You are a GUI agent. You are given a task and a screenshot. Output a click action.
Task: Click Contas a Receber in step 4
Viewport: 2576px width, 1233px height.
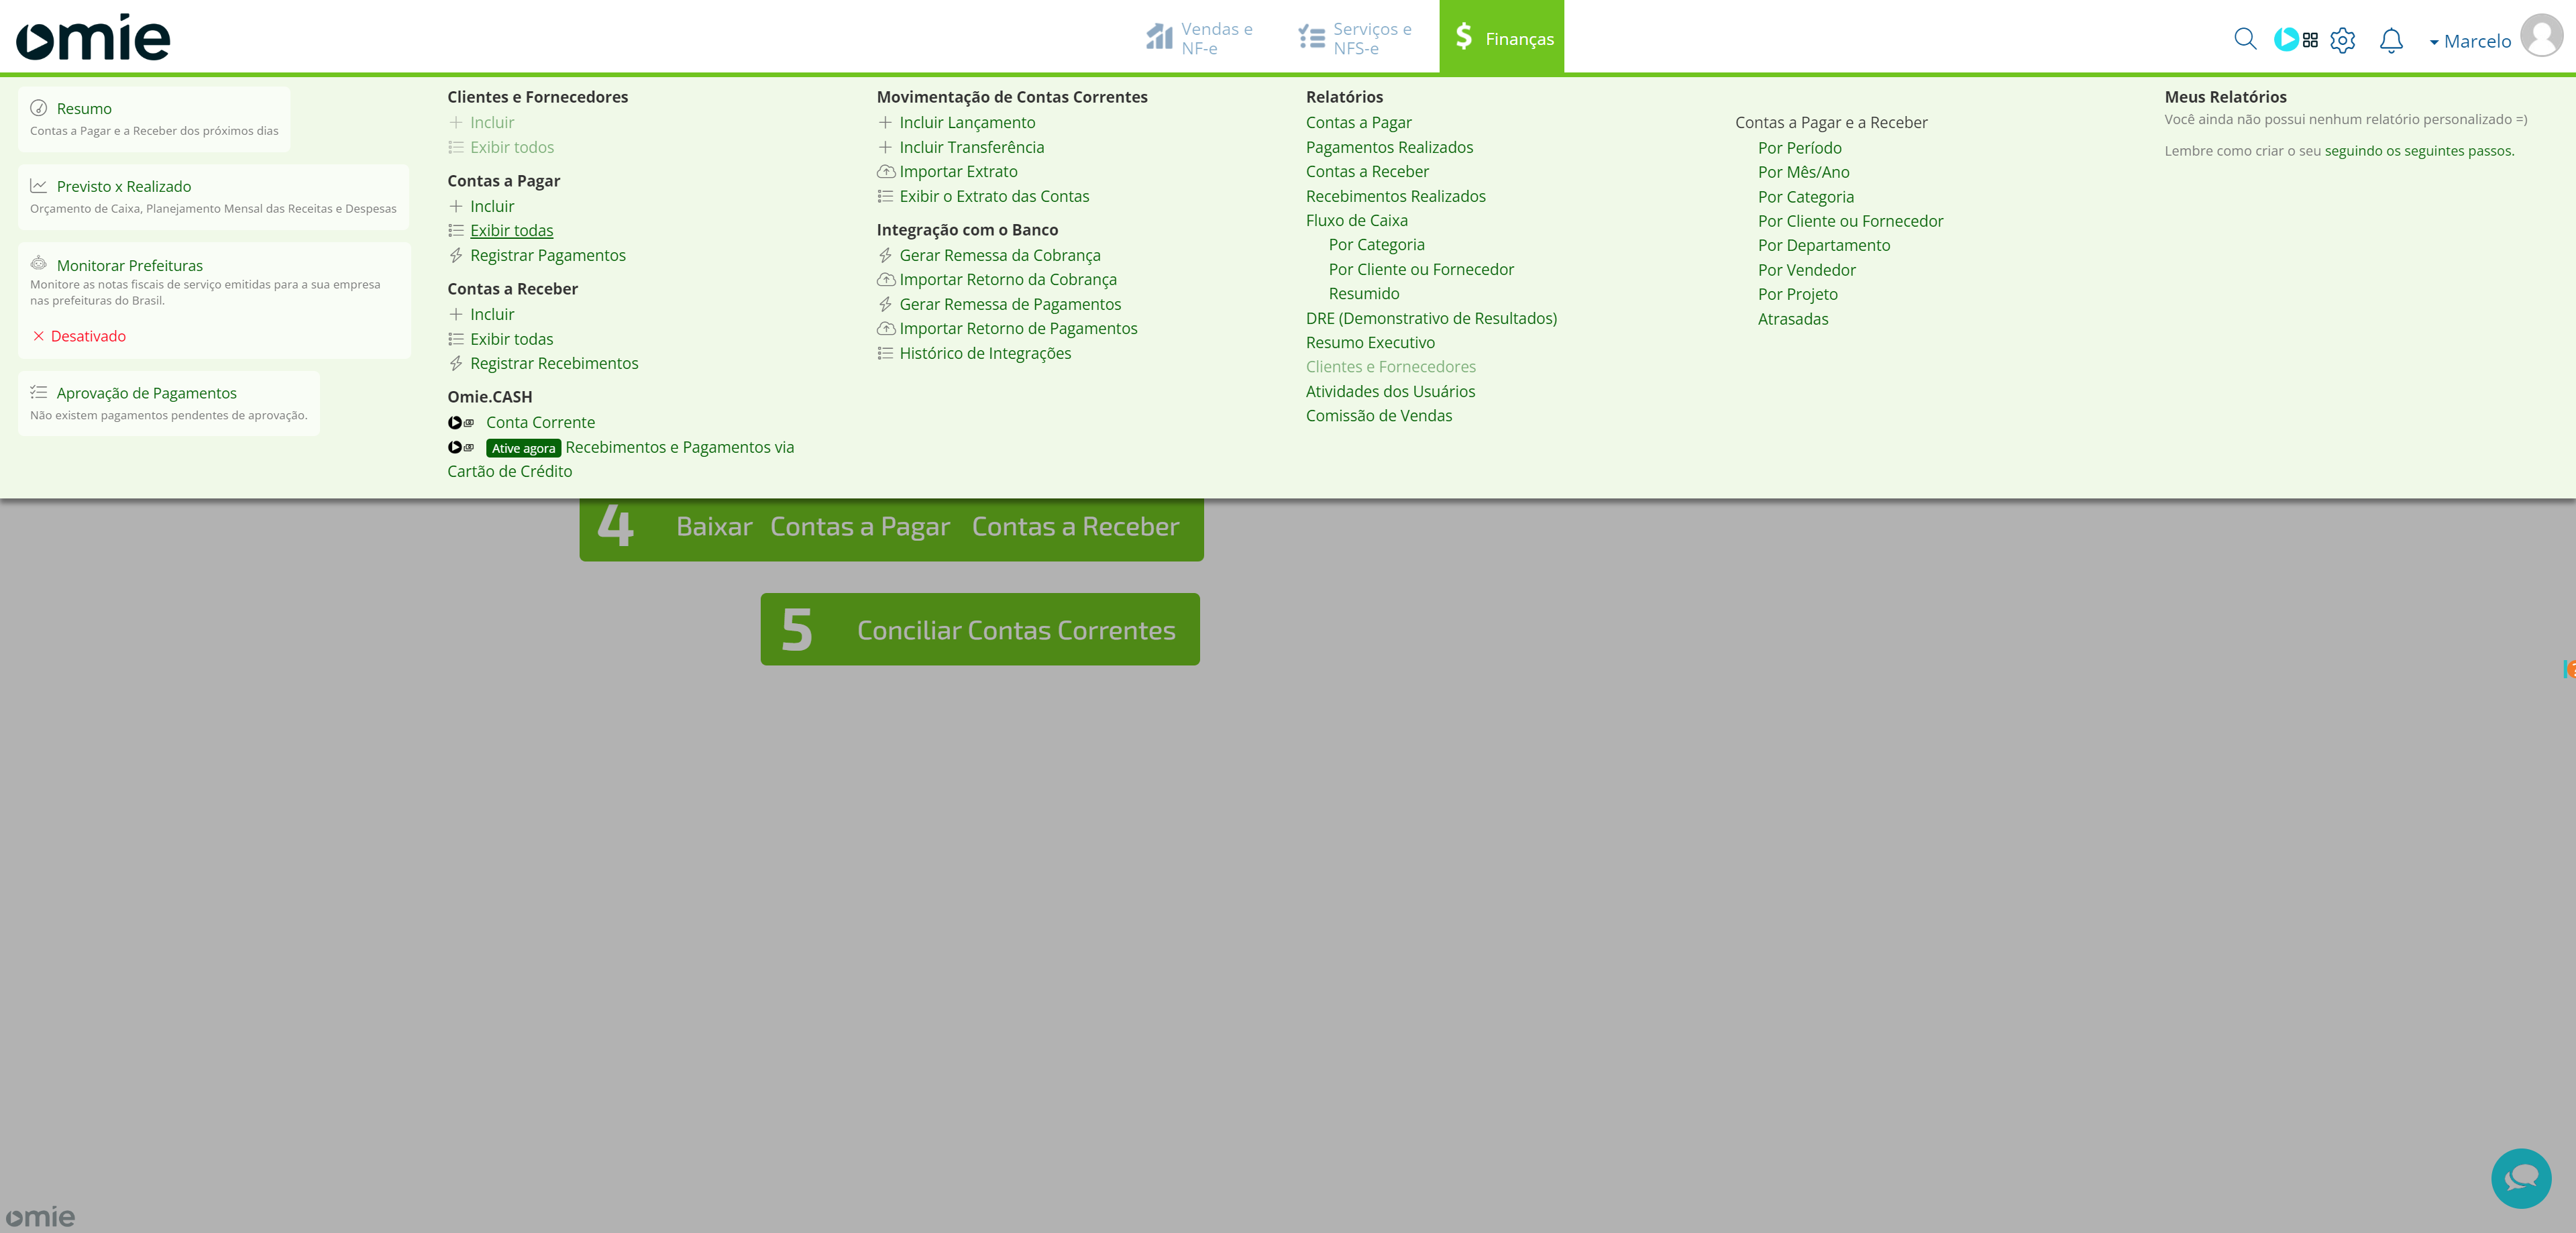[1075, 526]
